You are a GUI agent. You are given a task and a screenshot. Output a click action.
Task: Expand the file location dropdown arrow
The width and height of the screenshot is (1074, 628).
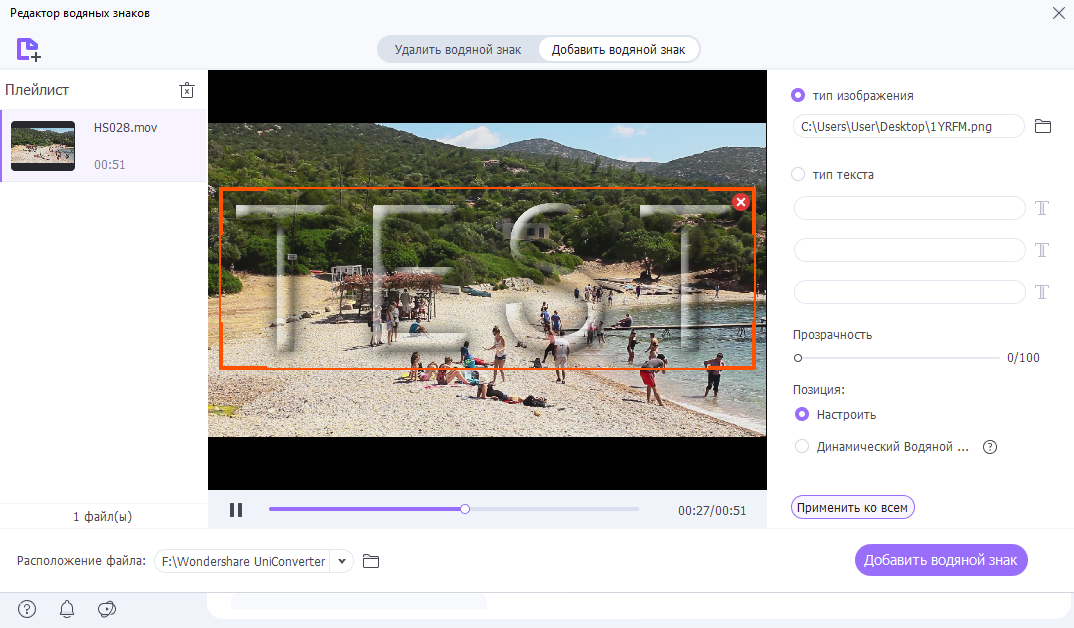tap(343, 562)
